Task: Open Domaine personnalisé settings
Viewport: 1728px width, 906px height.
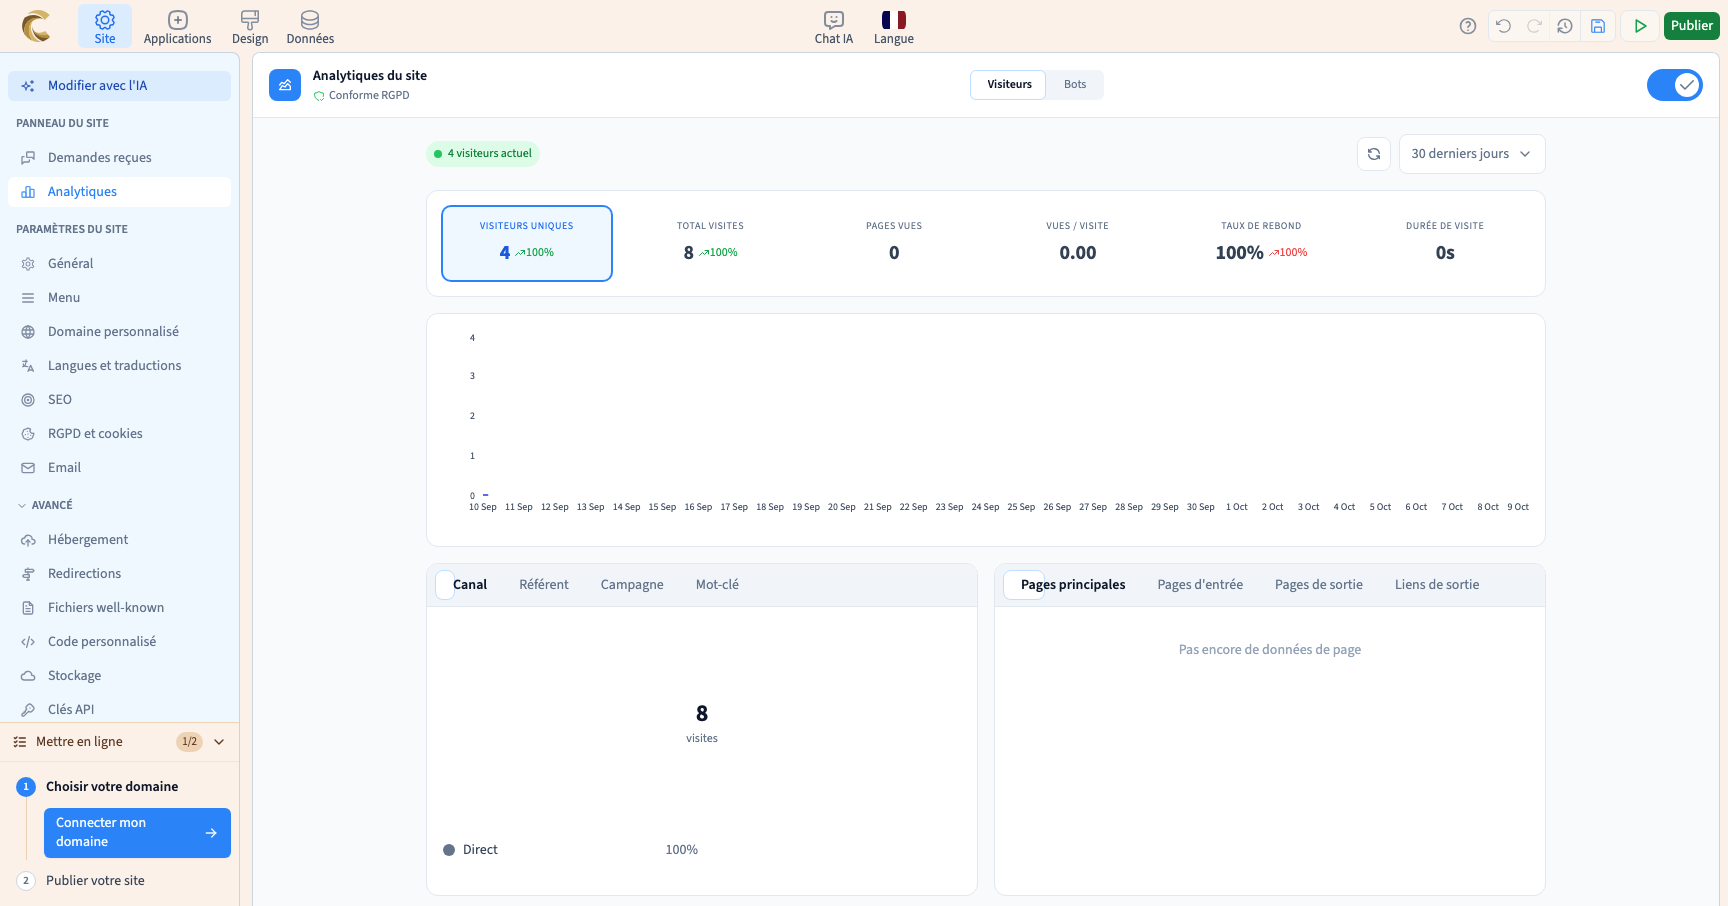Action: click(x=119, y=332)
